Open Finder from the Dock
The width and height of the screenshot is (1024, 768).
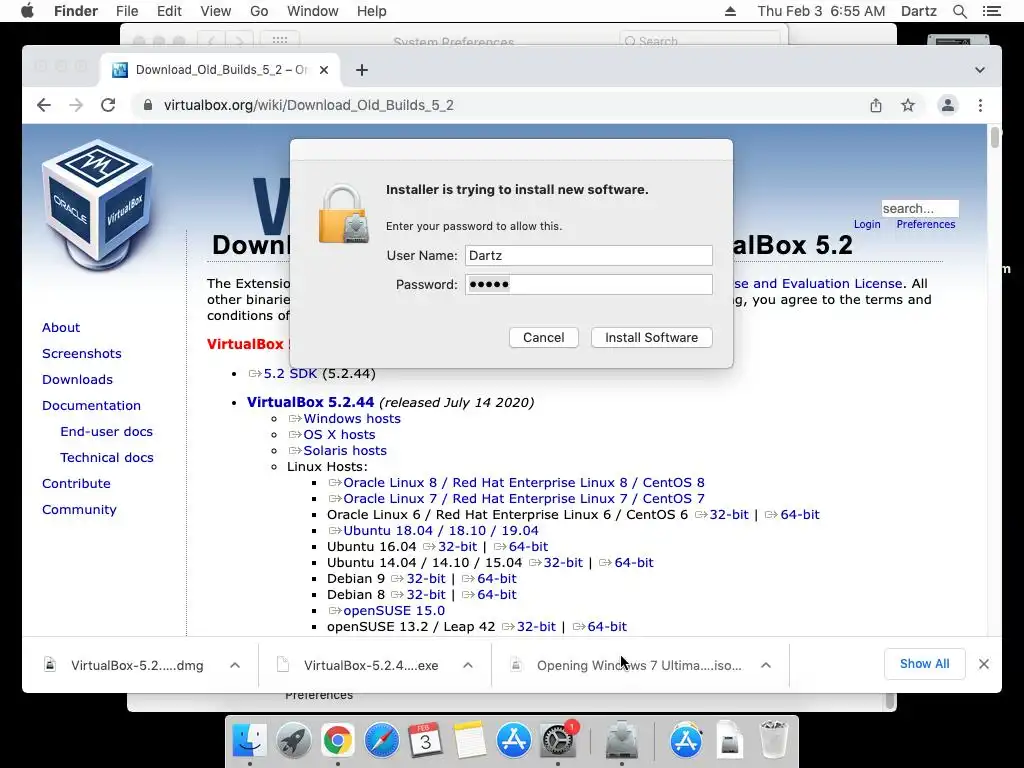coord(249,740)
